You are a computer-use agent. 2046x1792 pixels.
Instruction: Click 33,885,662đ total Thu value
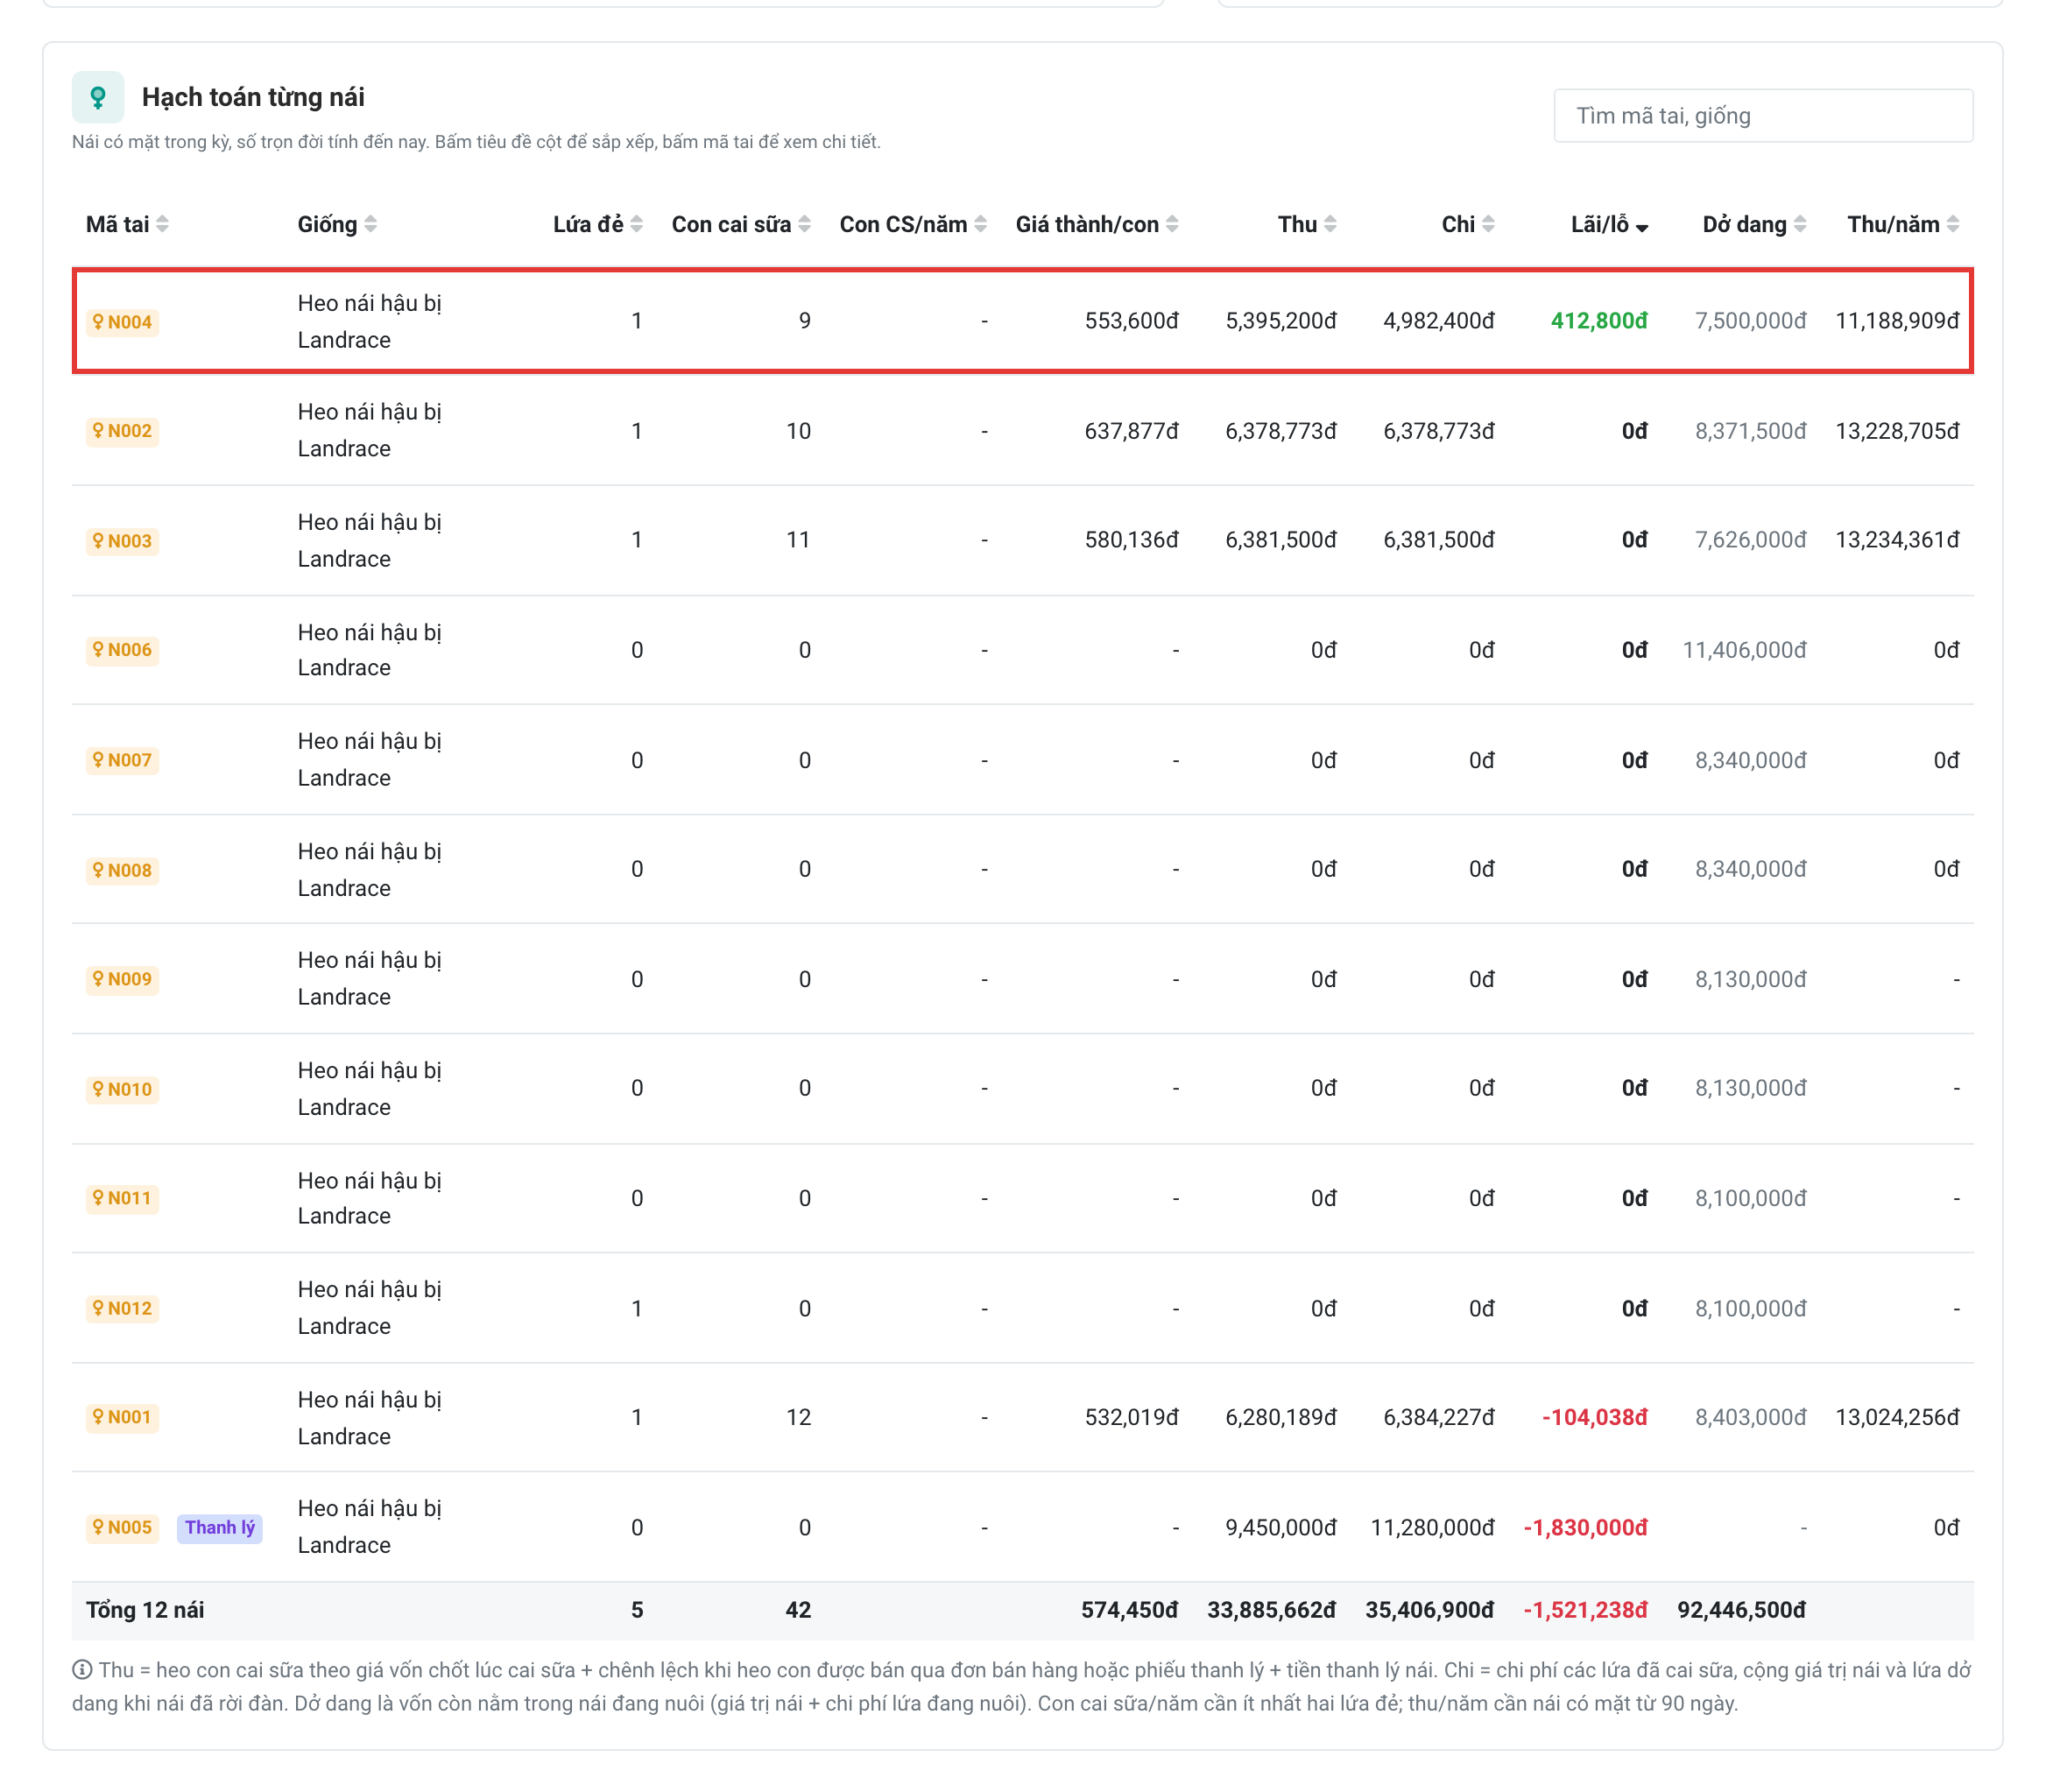tap(1272, 1610)
